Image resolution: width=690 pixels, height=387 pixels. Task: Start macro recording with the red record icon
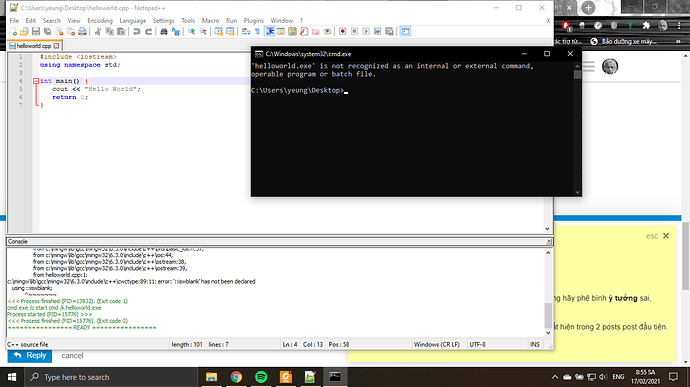point(342,32)
